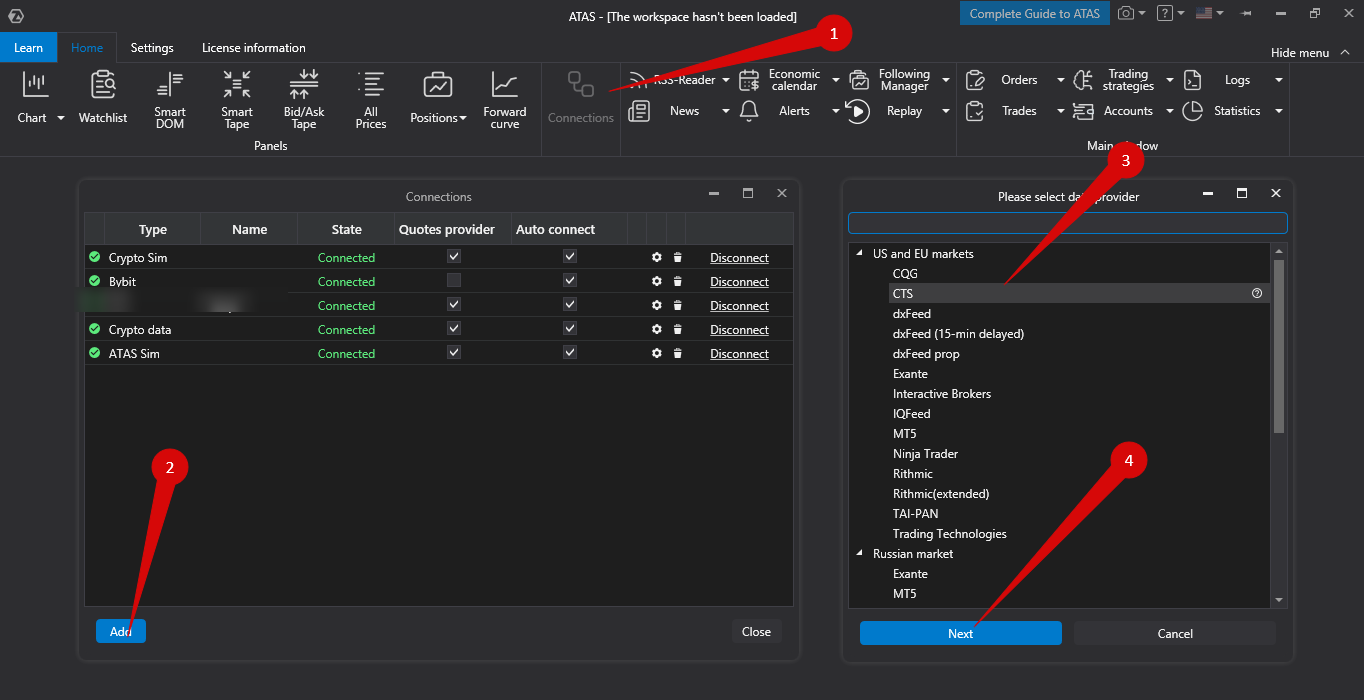Open the Alerts bell icon
This screenshot has width=1364, height=700.
749,111
